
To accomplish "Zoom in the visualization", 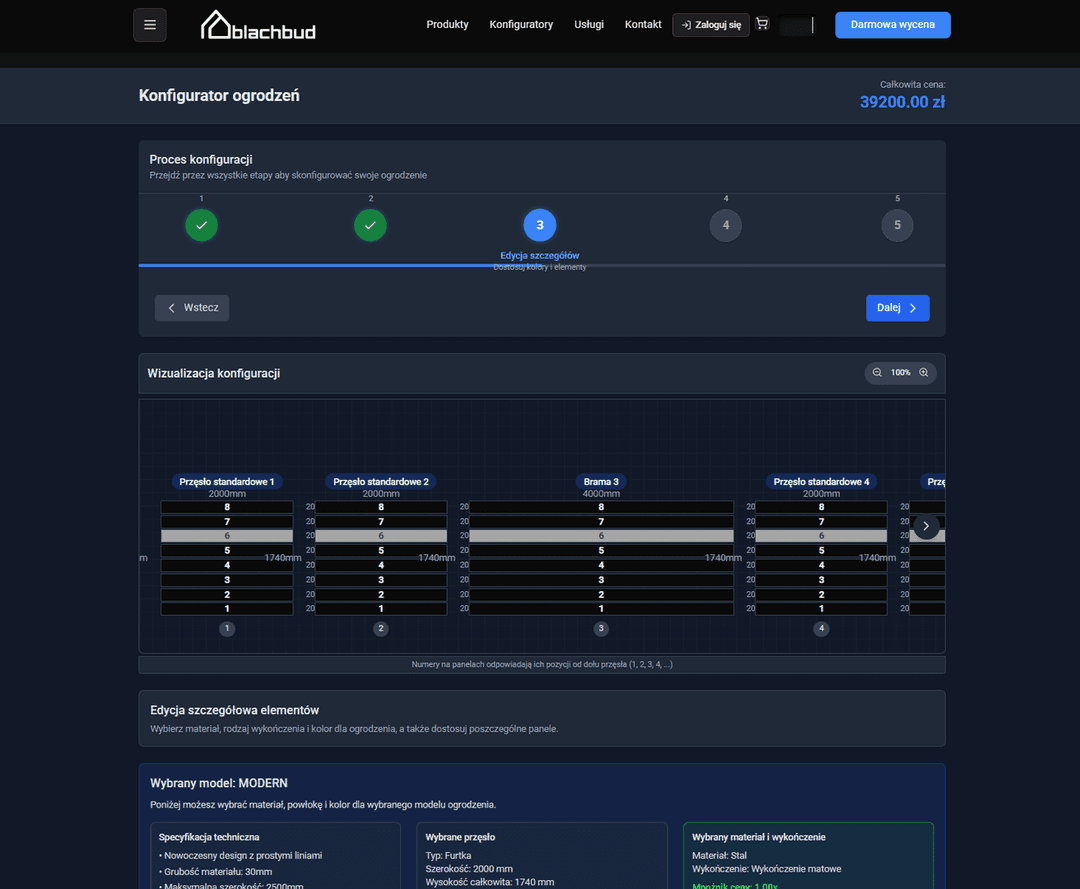I will 924,373.
